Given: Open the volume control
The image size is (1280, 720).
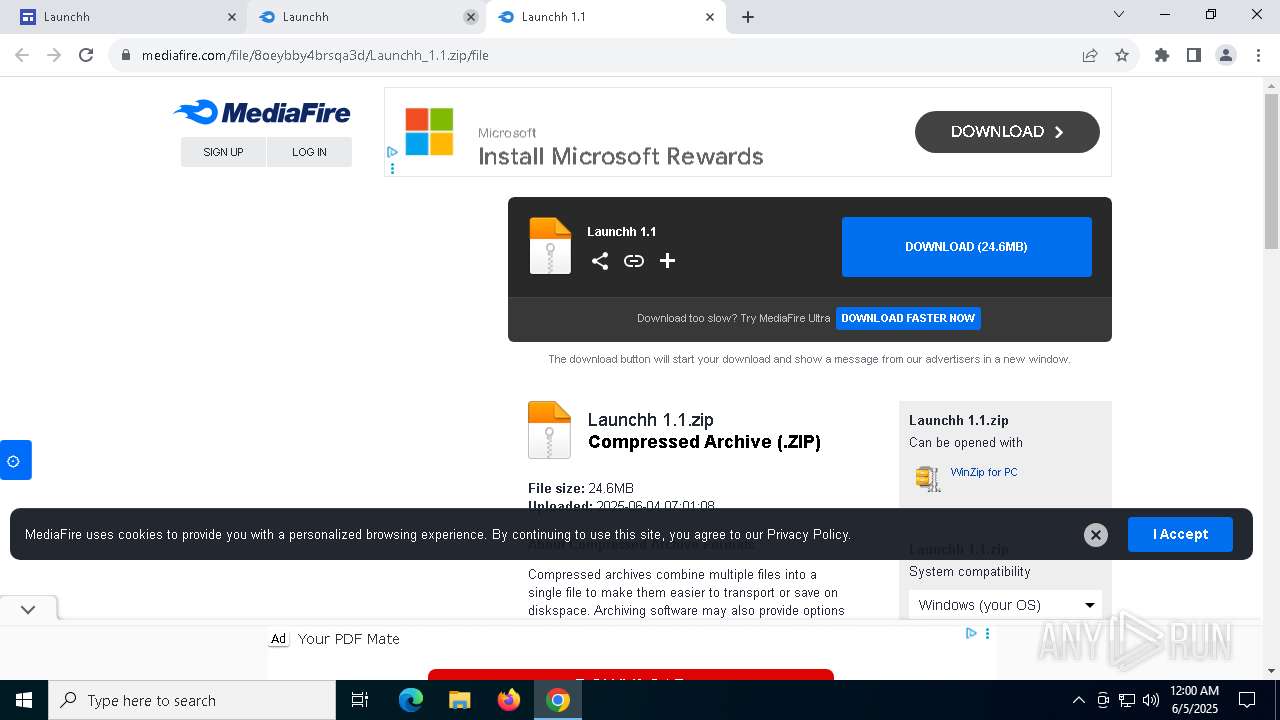Looking at the screenshot, I should coord(1151,701).
